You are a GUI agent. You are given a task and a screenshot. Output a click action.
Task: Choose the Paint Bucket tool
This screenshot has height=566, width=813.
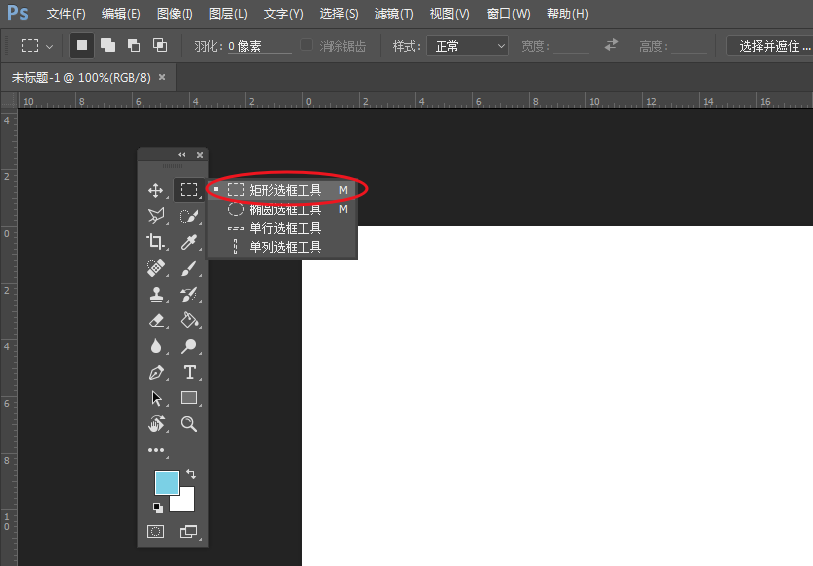(x=188, y=320)
